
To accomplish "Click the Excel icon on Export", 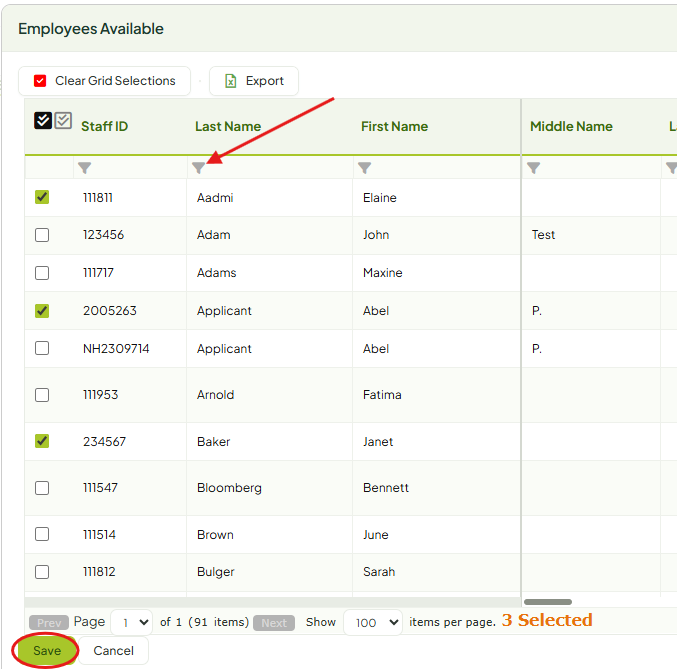I will coord(231,81).
